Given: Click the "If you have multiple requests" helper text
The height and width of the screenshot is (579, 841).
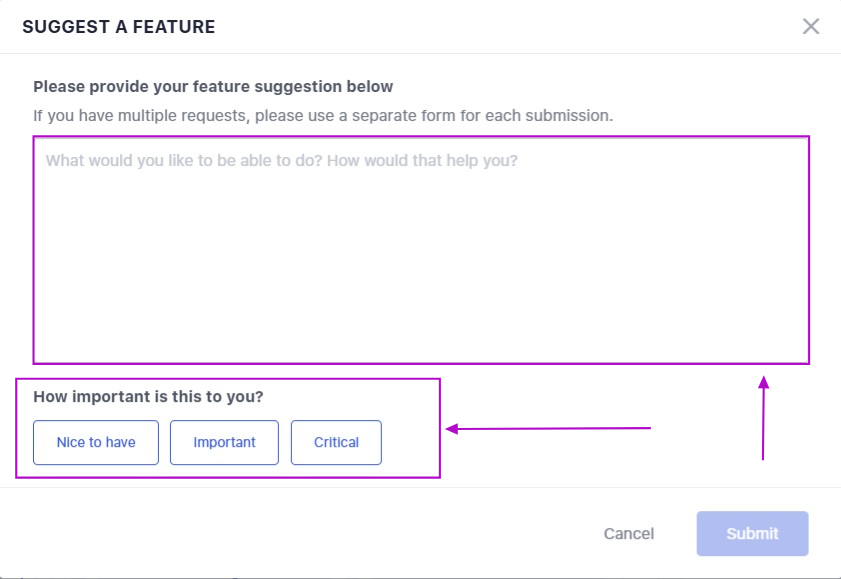Looking at the screenshot, I should click(140, 116).
